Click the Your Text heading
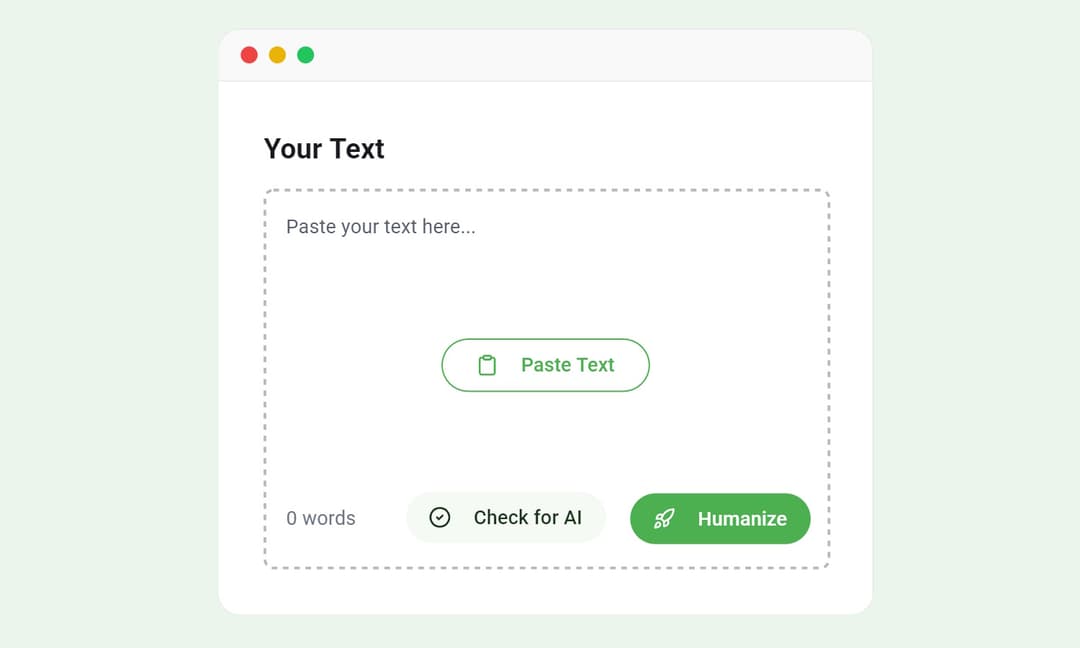Screen dimensions: 1080x648 323,148
